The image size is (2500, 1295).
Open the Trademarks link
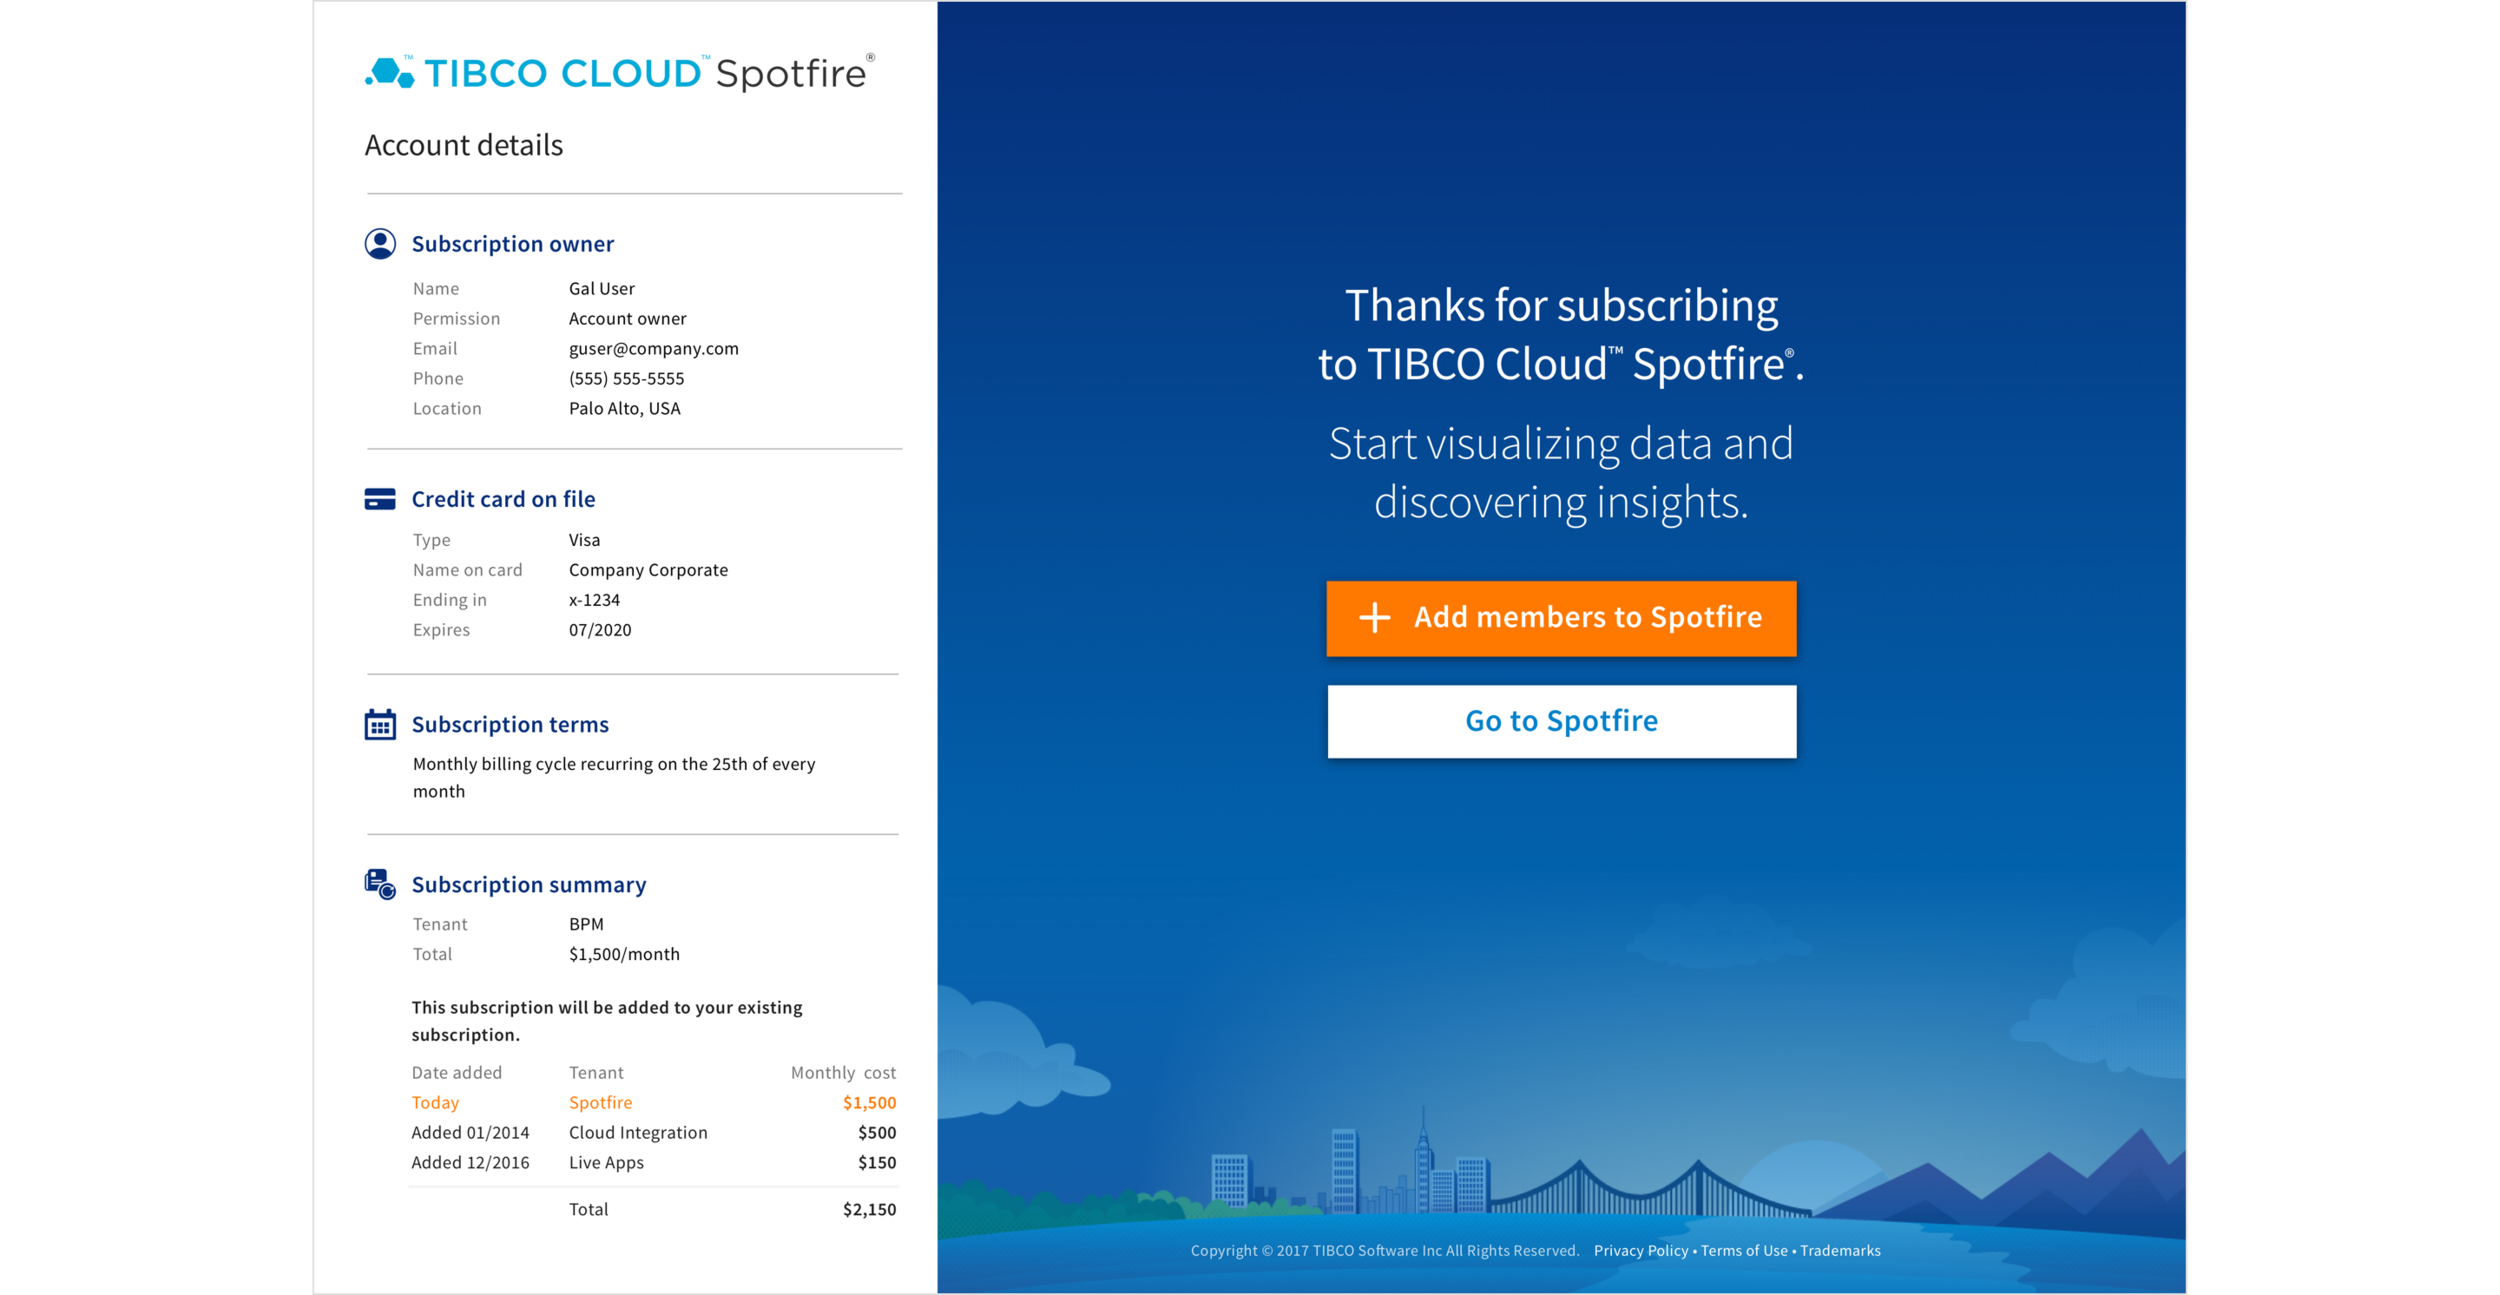coord(1840,1250)
